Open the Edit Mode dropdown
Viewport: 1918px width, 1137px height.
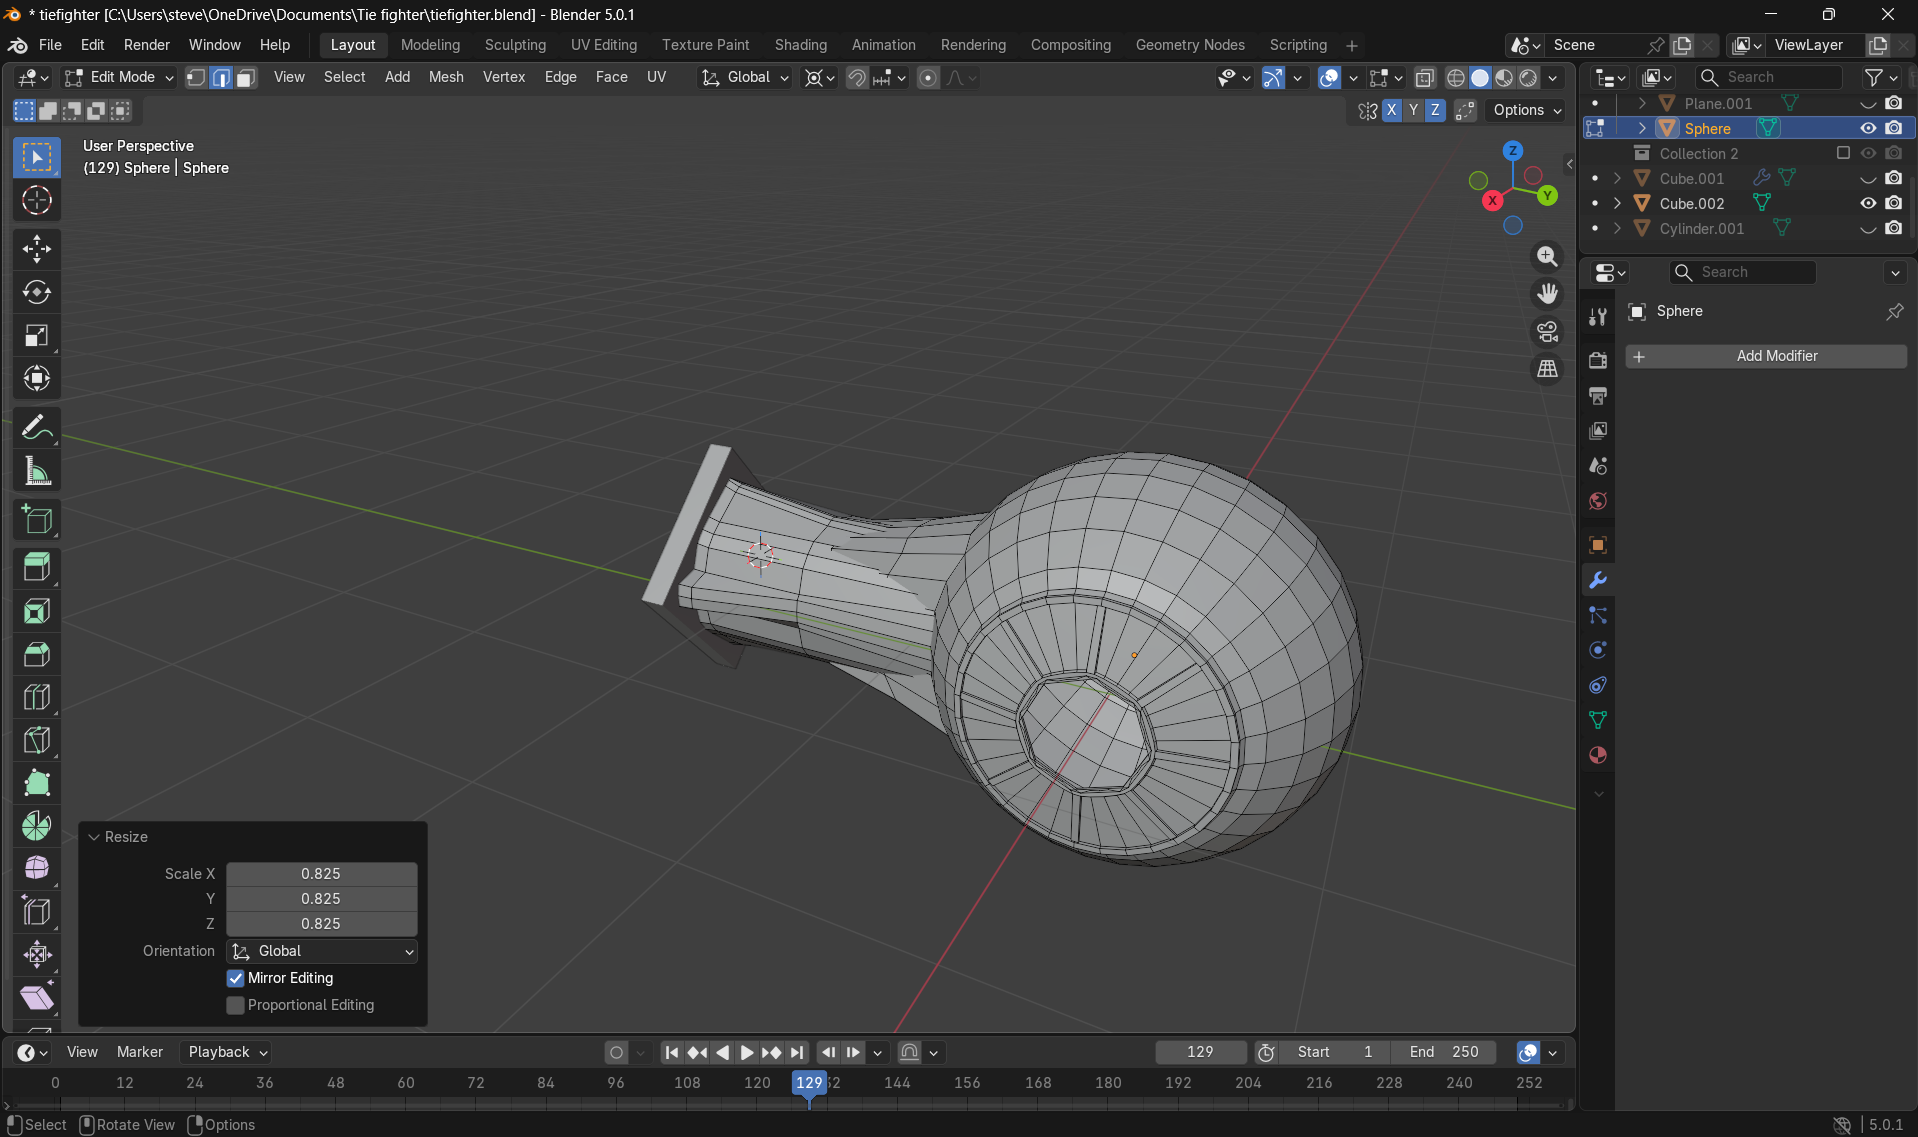coord(119,77)
